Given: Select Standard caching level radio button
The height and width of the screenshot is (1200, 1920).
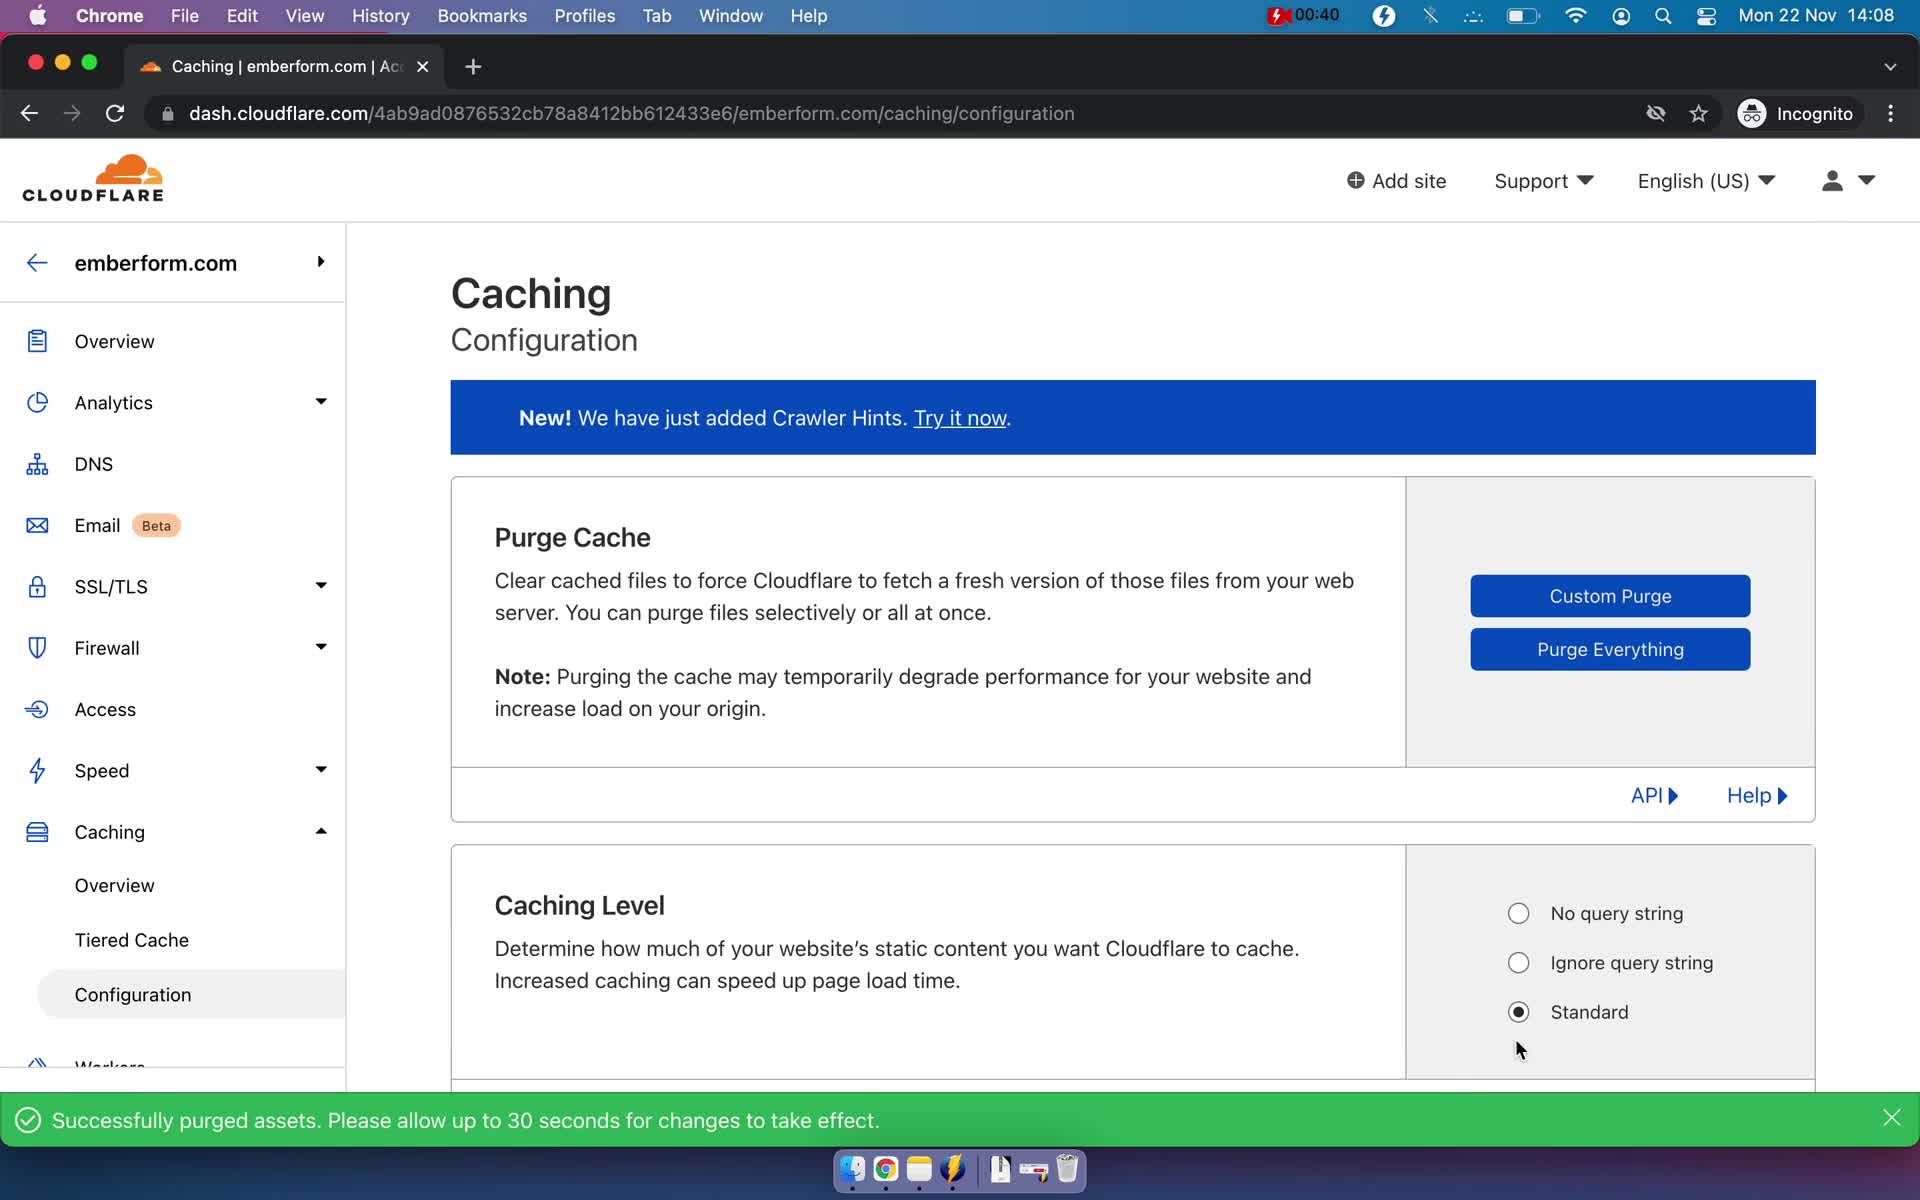Looking at the screenshot, I should 1518,1011.
